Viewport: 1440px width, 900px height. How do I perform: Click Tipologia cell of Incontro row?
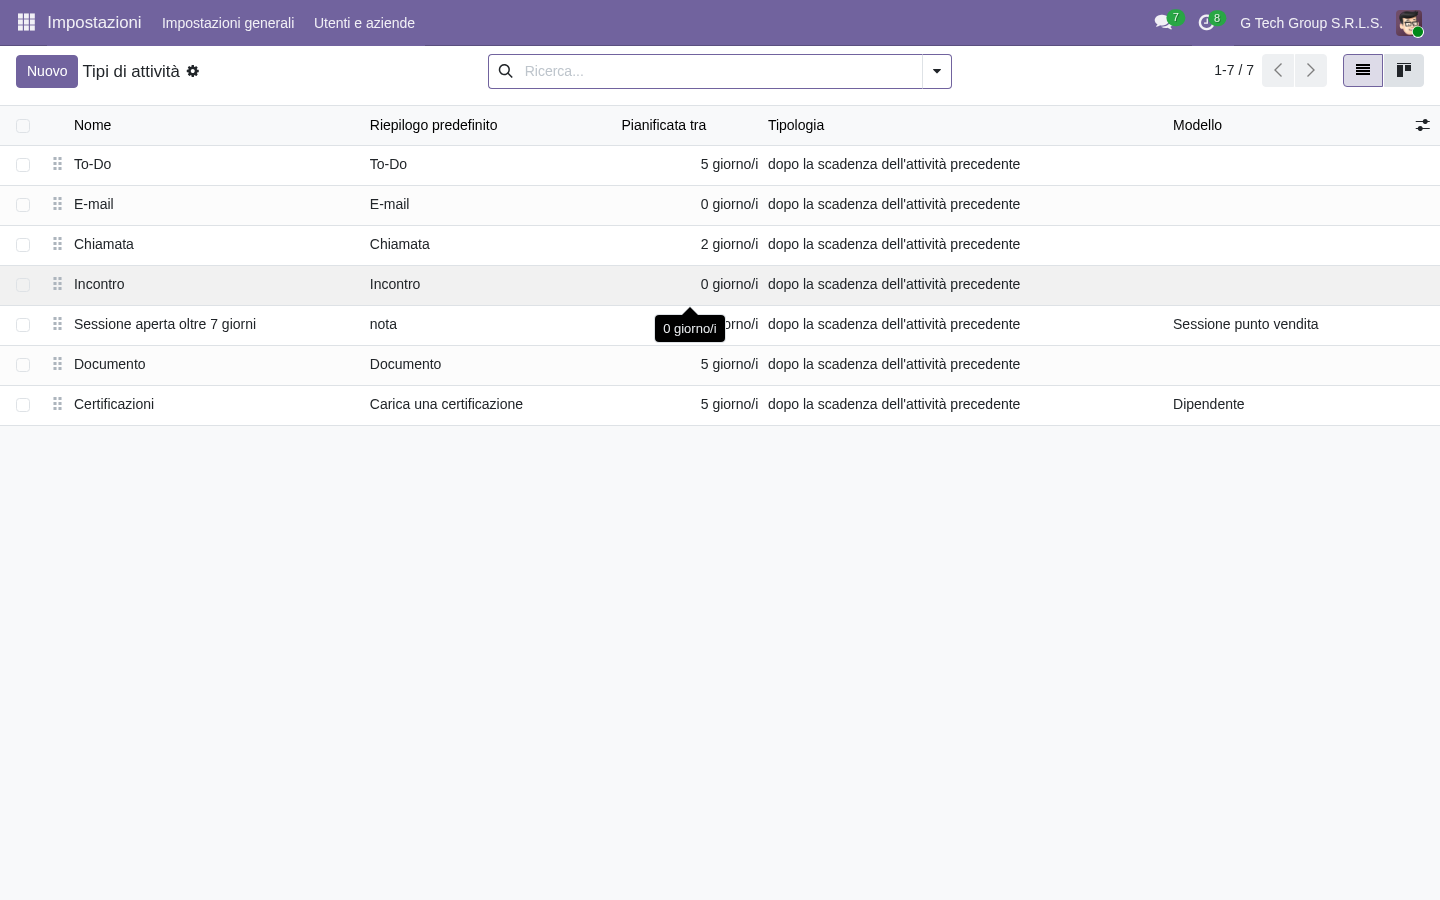(894, 284)
